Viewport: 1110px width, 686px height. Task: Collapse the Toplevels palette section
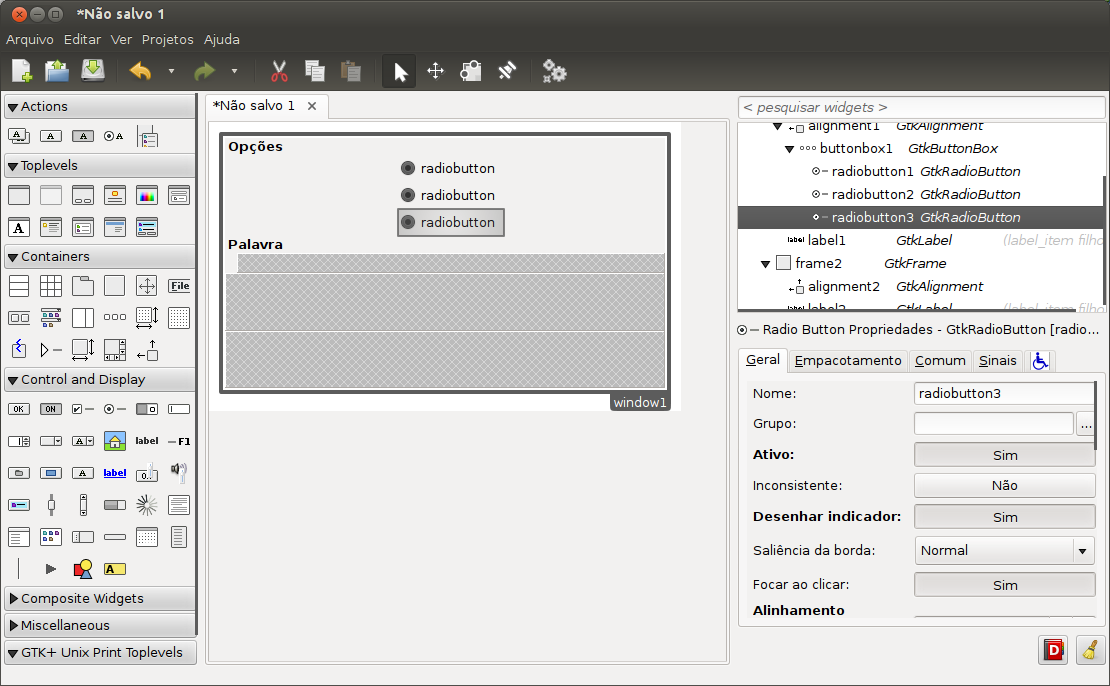[100, 166]
